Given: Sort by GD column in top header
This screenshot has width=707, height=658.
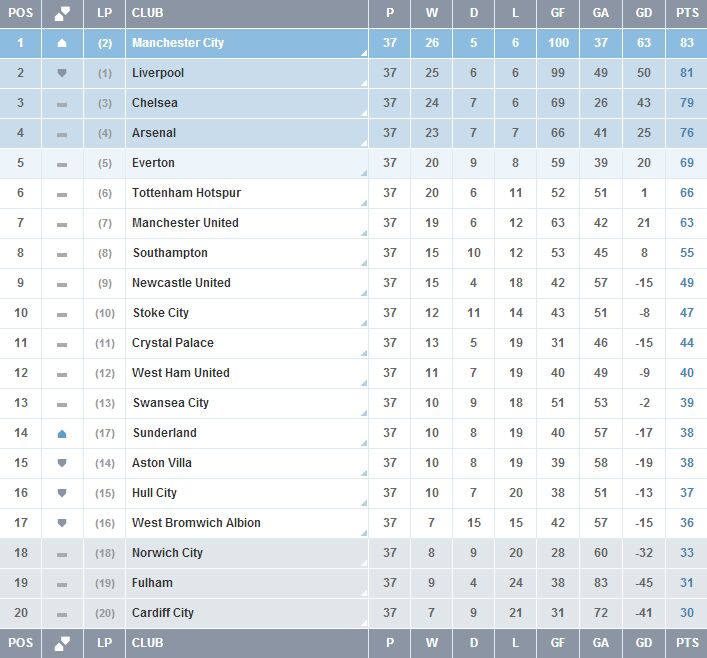Looking at the screenshot, I should 643,13.
